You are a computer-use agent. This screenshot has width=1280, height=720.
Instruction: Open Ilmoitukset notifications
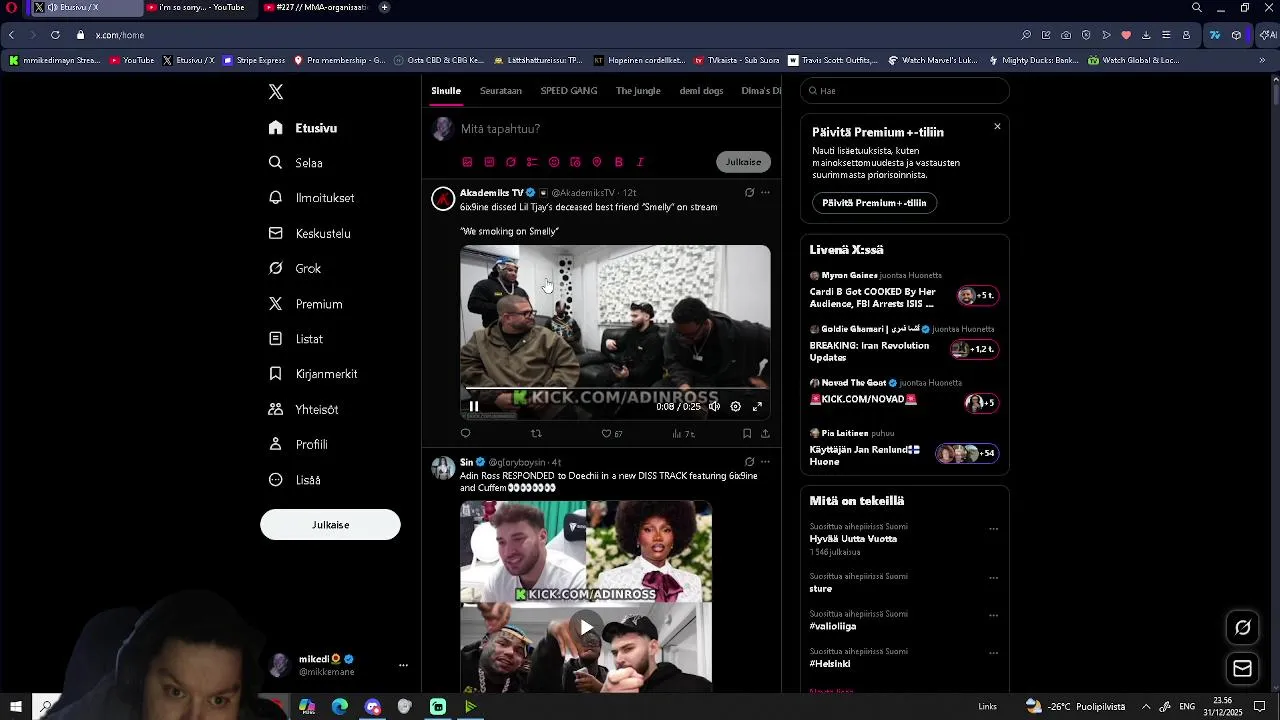(x=312, y=198)
